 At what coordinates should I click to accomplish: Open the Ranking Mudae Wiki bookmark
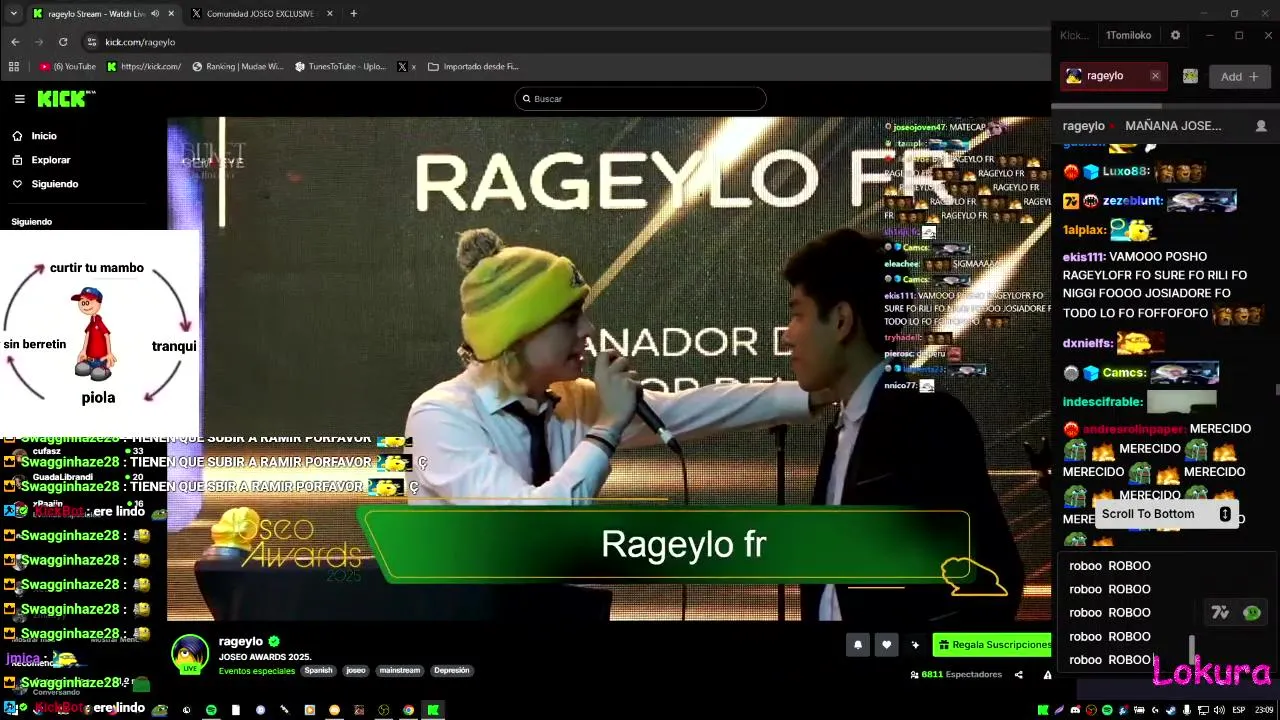point(237,67)
